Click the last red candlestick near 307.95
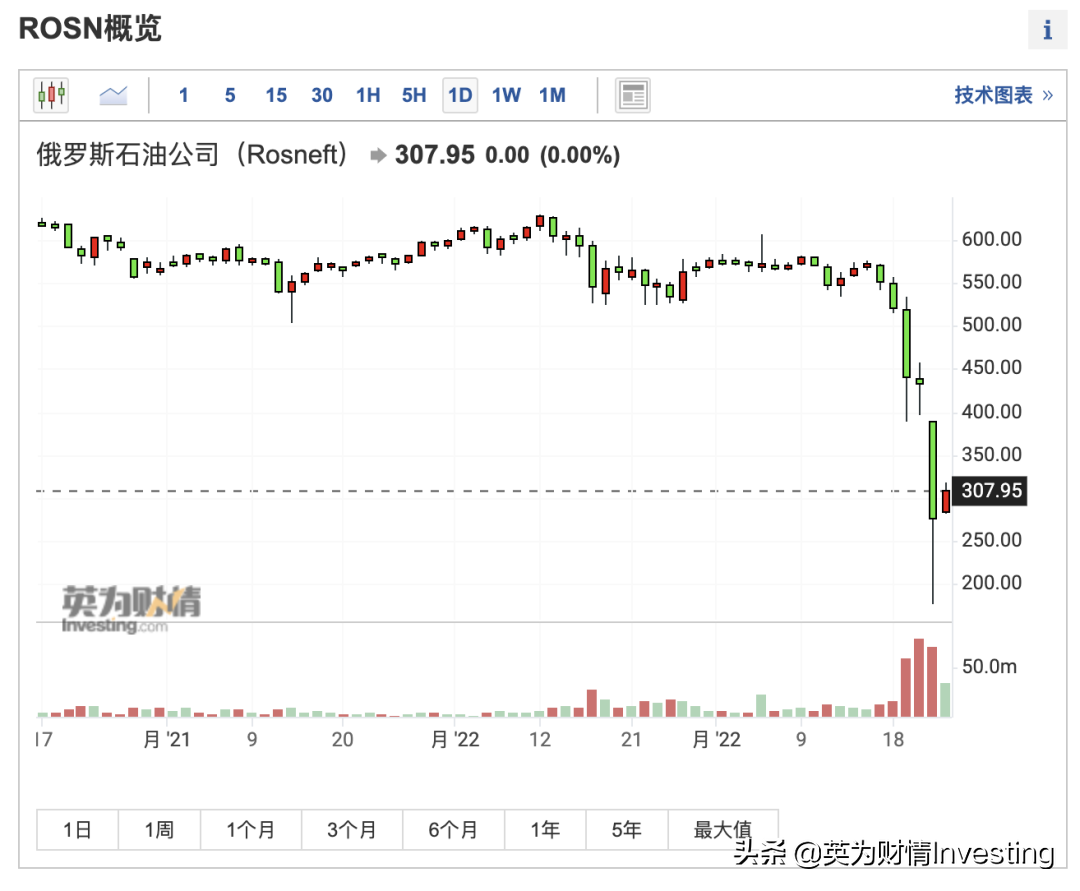Image resolution: width=1080 pixels, height=891 pixels. click(946, 501)
